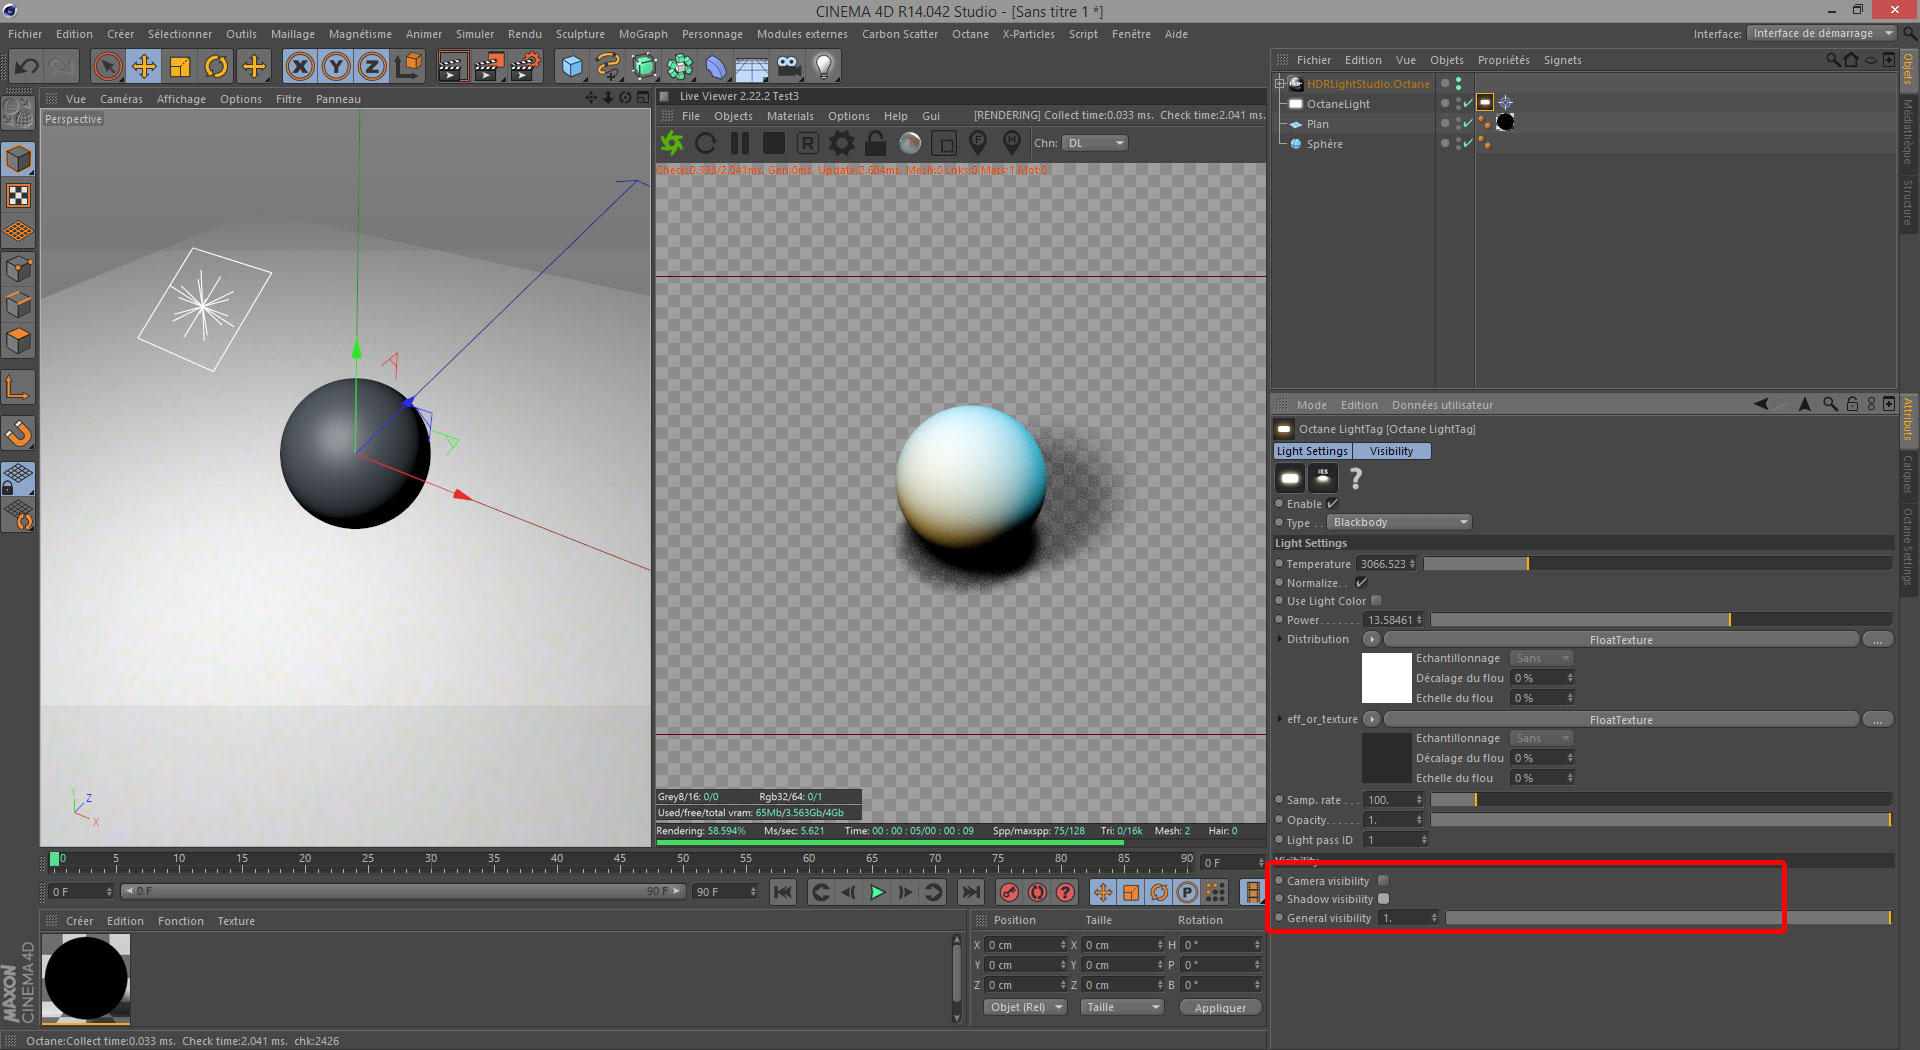Open the Chn channel dropdown showing DL

point(1095,143)
